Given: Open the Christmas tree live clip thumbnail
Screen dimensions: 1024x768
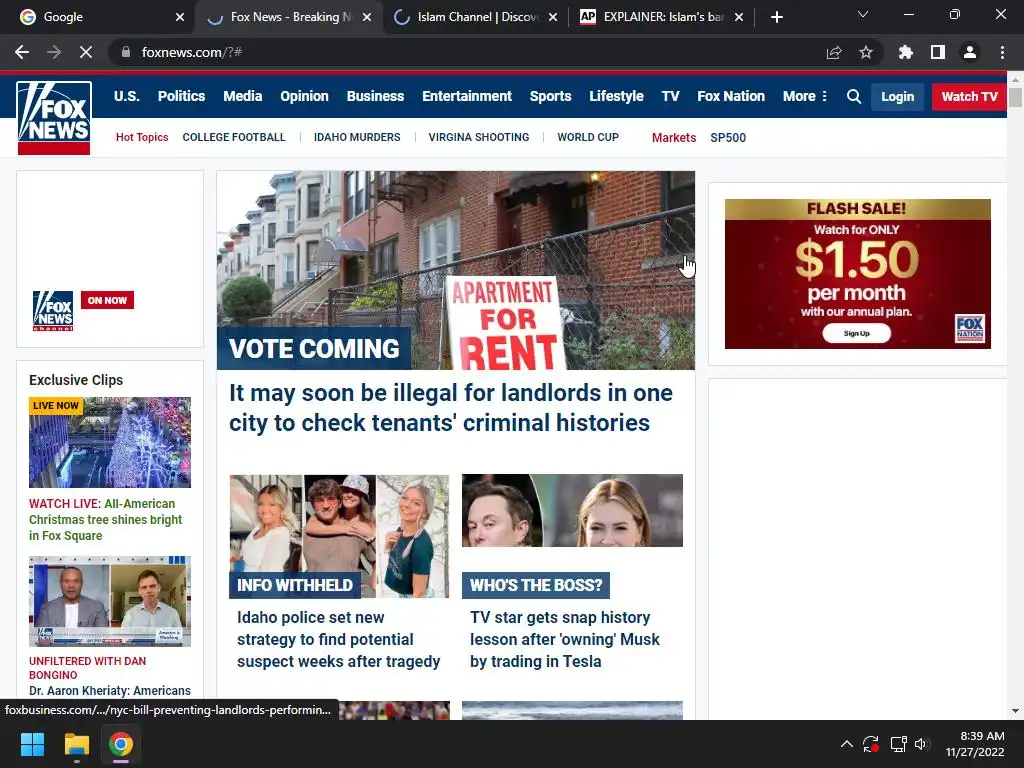Looking at the screenshot, I should coord(110,442).
